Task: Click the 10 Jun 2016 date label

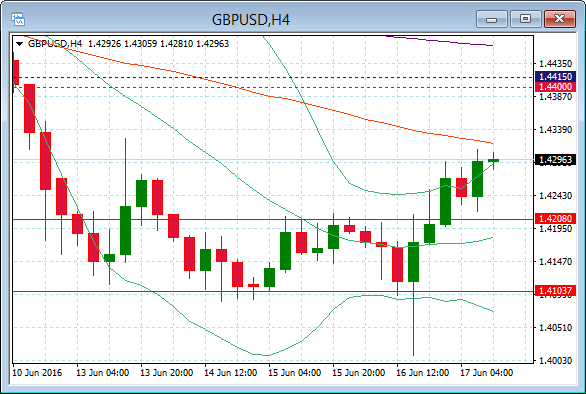Action: [x=37, y=373]
